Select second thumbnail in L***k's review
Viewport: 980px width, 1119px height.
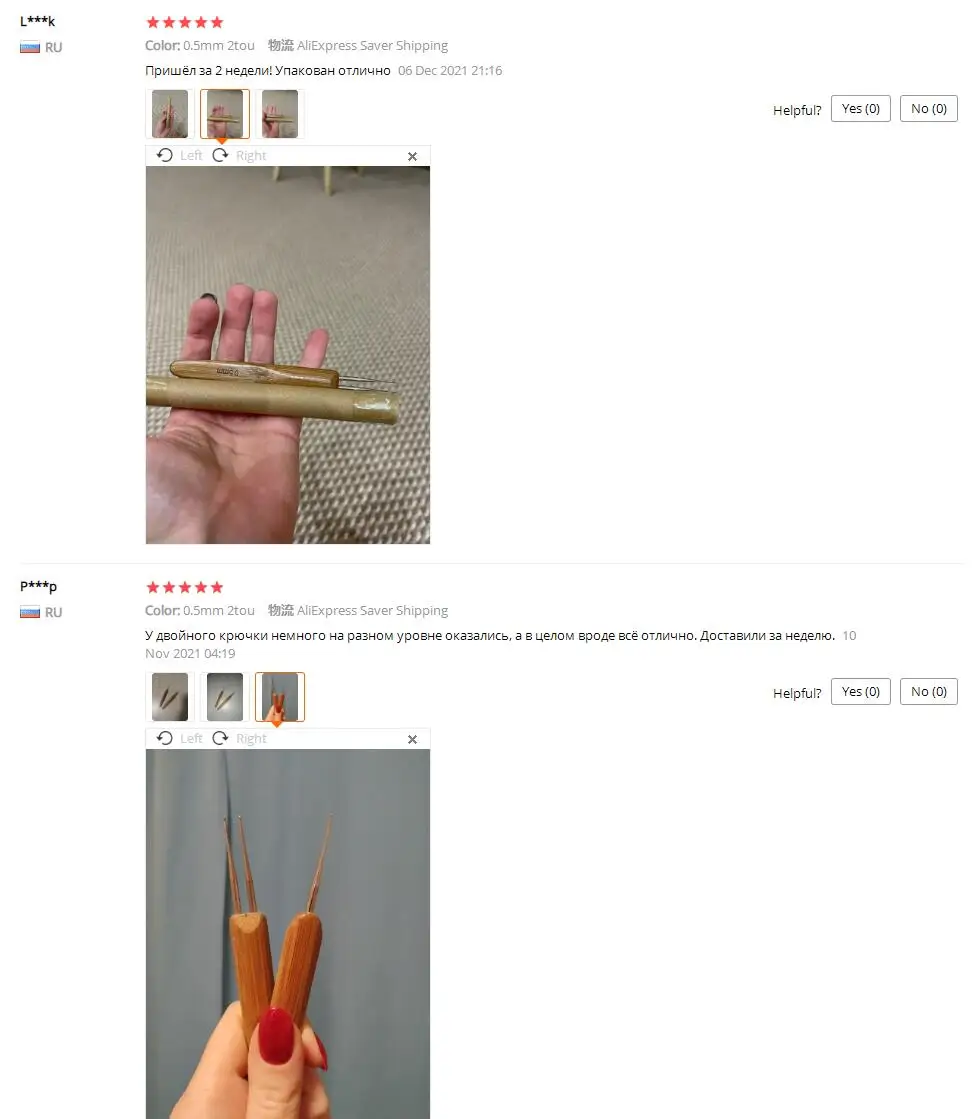pos(225,114)
